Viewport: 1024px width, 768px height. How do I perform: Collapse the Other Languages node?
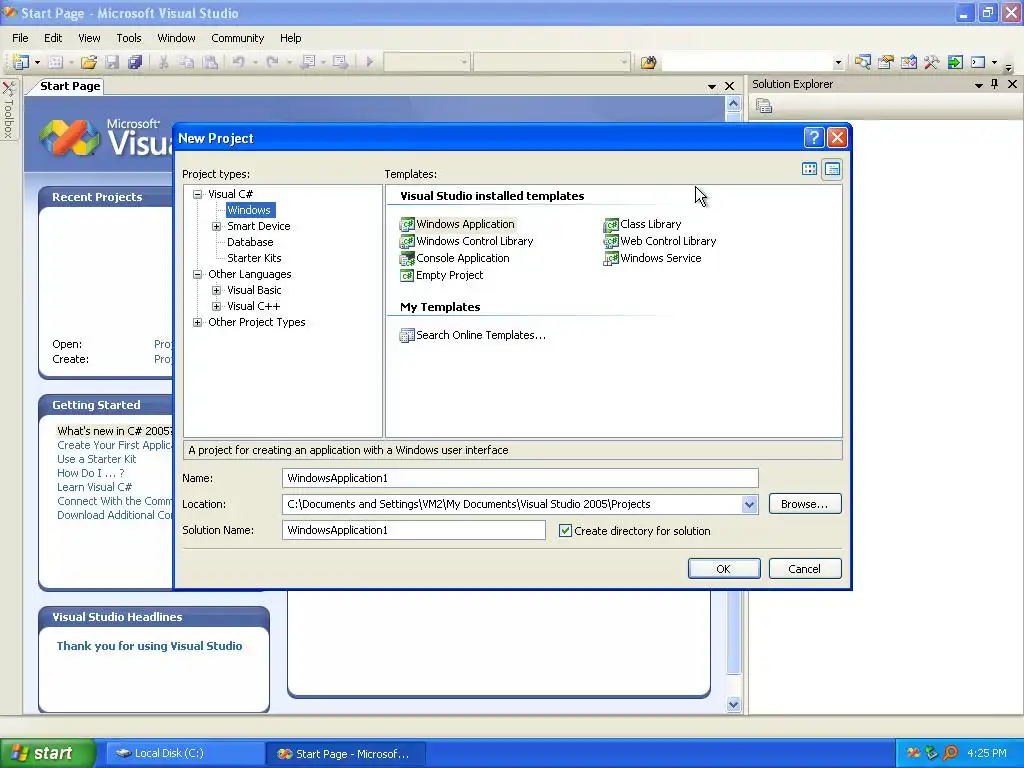197,274
